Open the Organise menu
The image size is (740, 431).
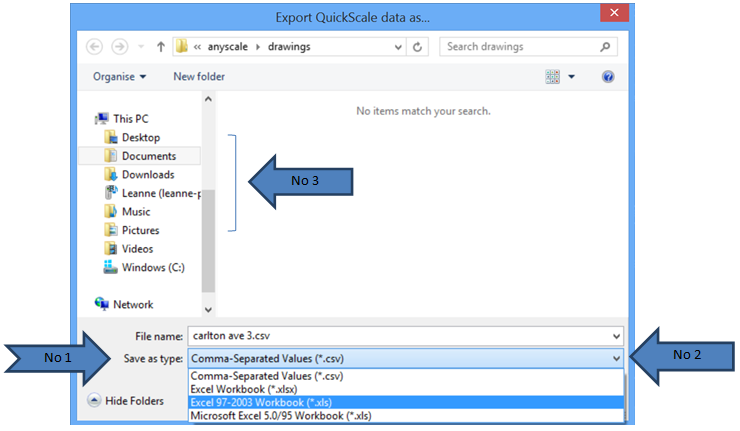coord(120,77)
